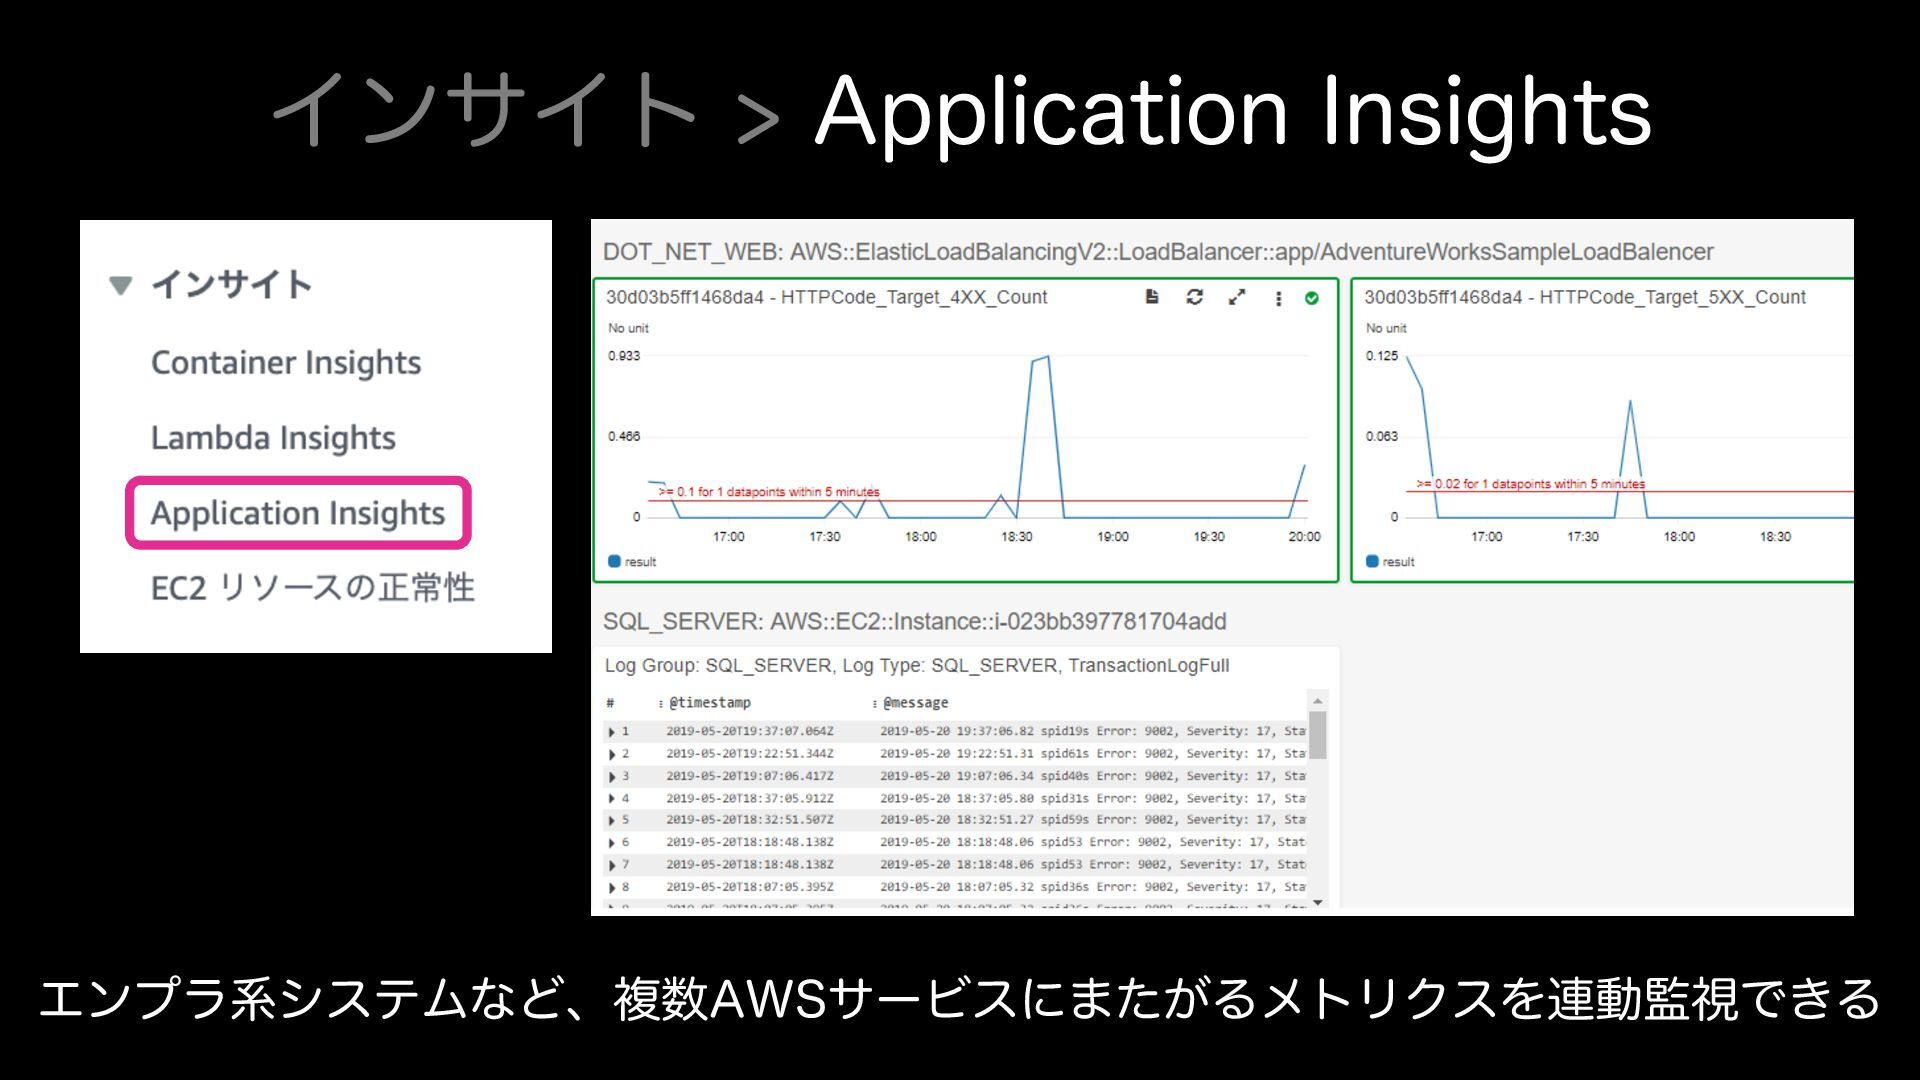
Task: Expand log row 4 details
Action: pyautogui.click(x=612, y=799)
